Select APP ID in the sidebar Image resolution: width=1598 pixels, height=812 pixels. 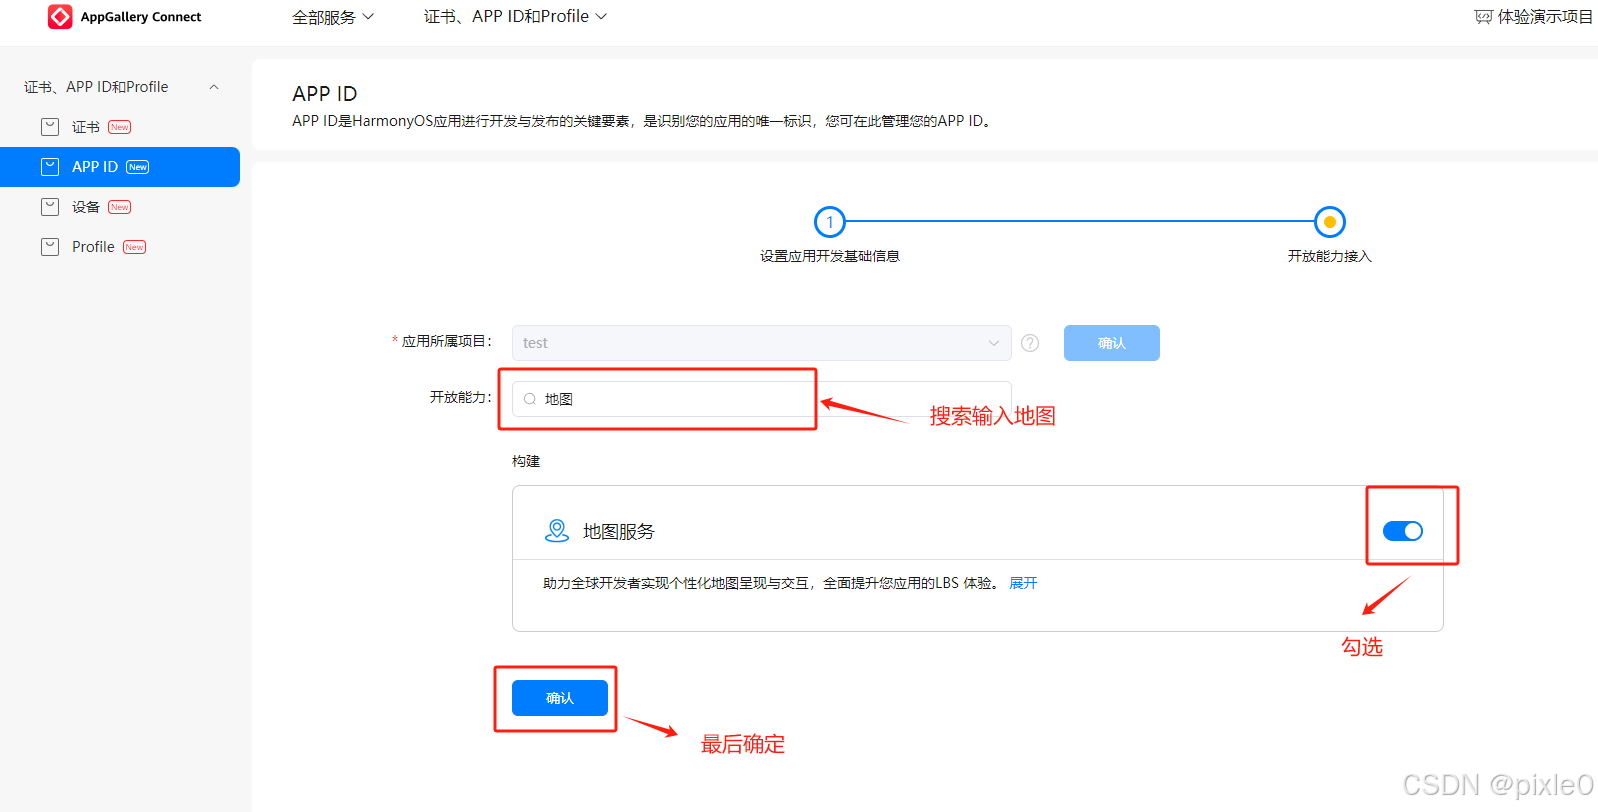(120, 167)
